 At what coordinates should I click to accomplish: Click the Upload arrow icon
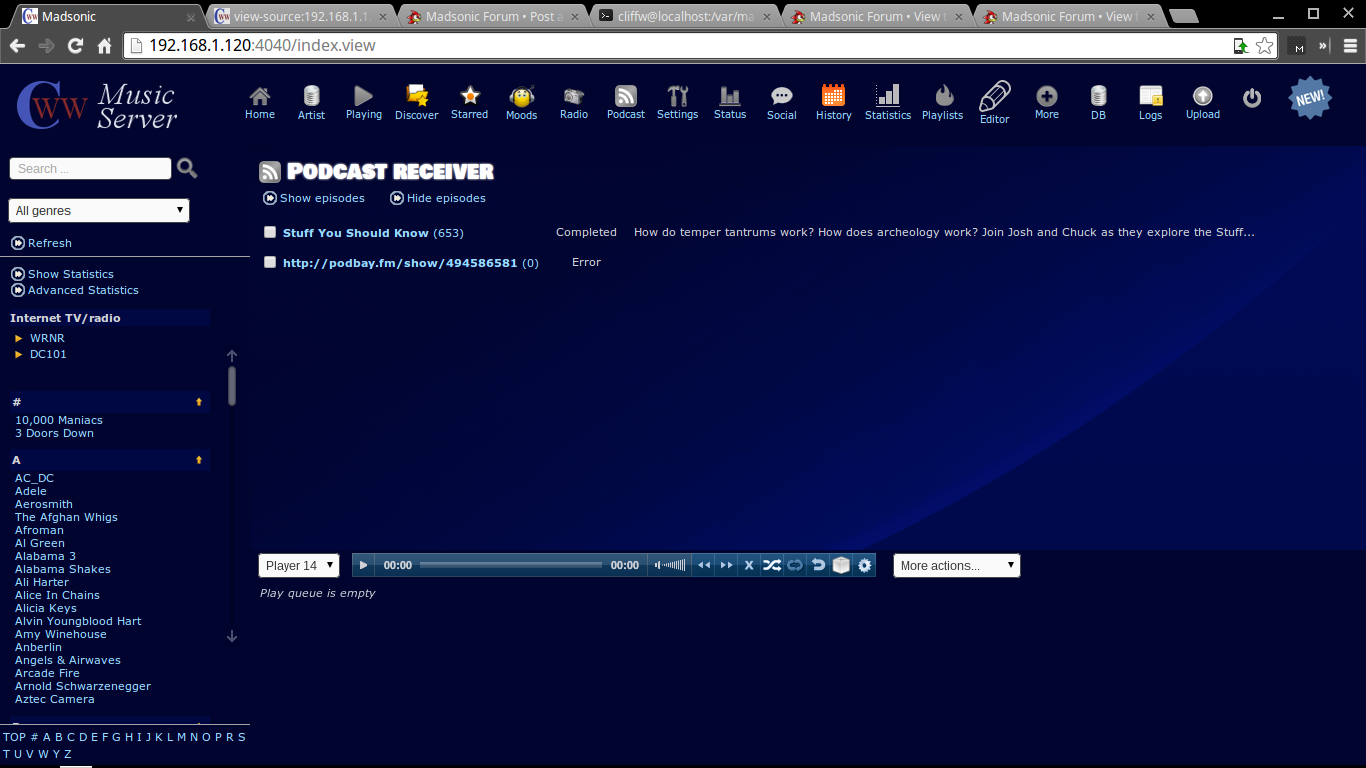click(x=1202, y=96)
